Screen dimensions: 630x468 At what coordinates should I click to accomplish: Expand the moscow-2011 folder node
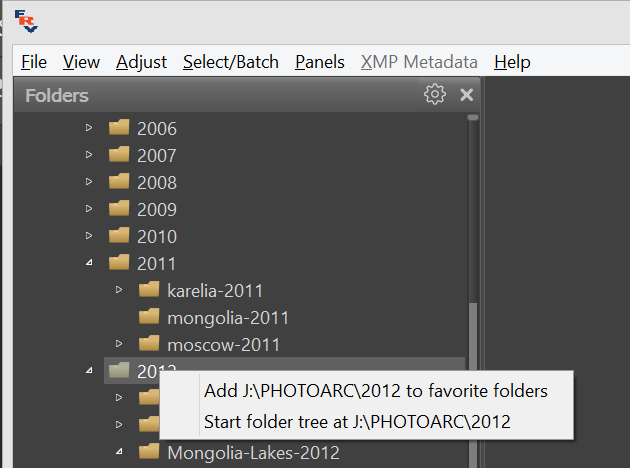pyautogui.click(x=119, y=344)
